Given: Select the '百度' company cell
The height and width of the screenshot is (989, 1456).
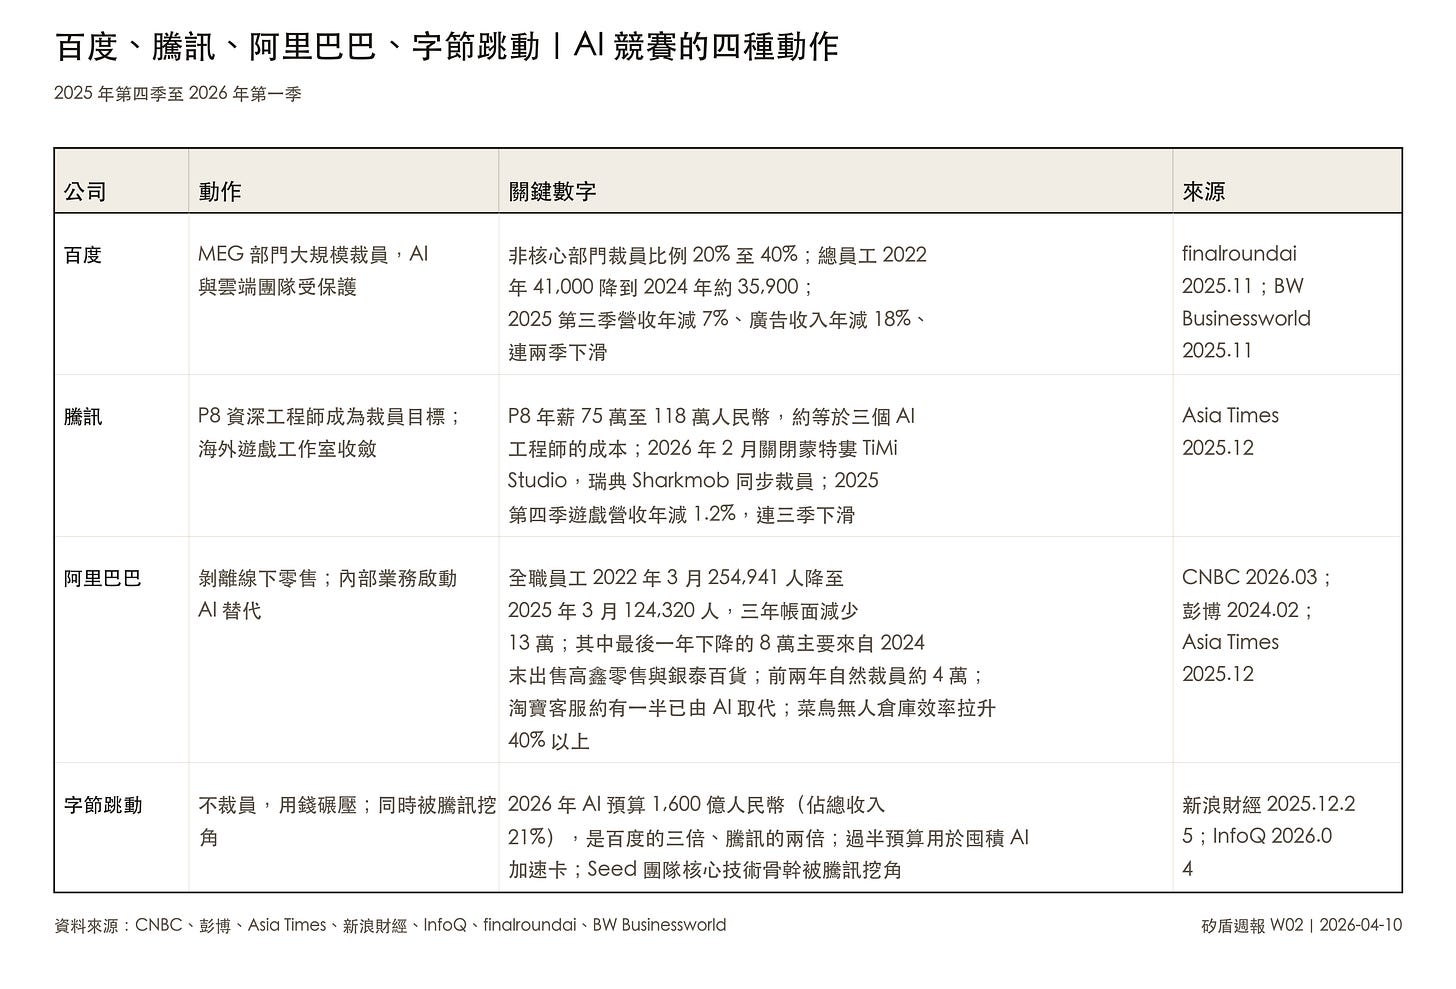Looking at the screenshot, I should pyautogui.click(x=121, y=294).
